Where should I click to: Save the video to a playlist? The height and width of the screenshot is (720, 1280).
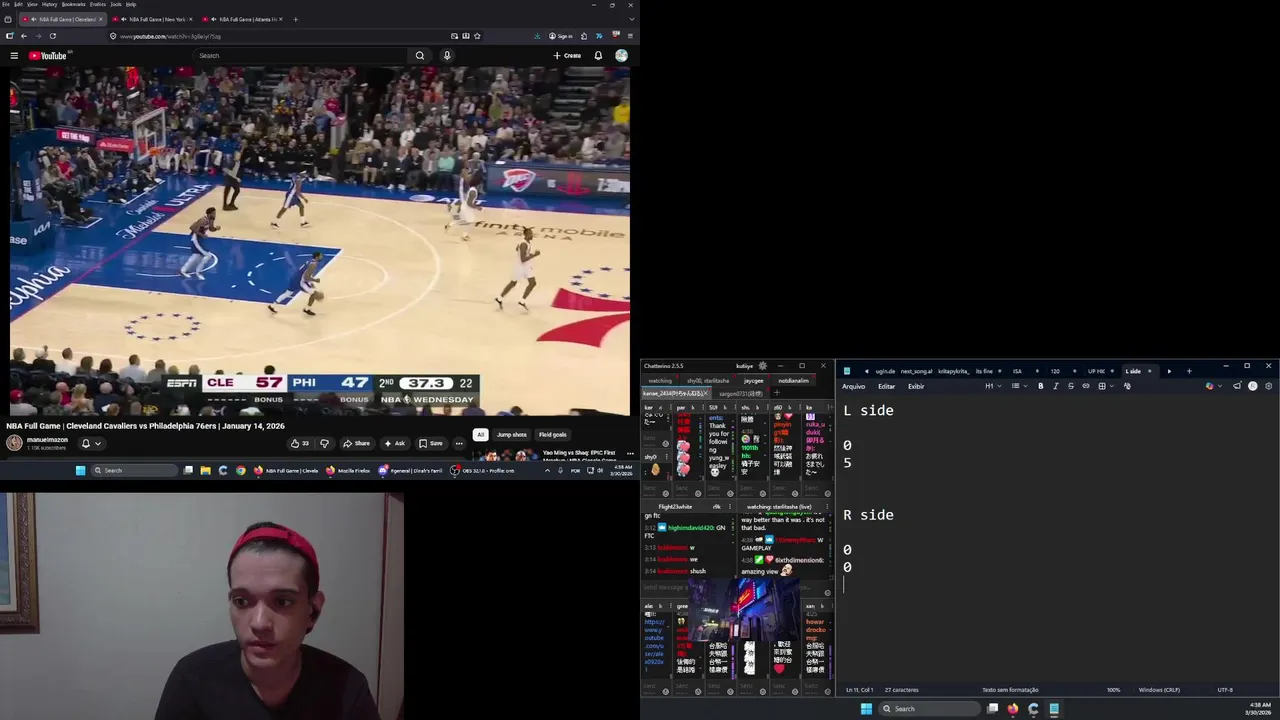coord(431,443)
